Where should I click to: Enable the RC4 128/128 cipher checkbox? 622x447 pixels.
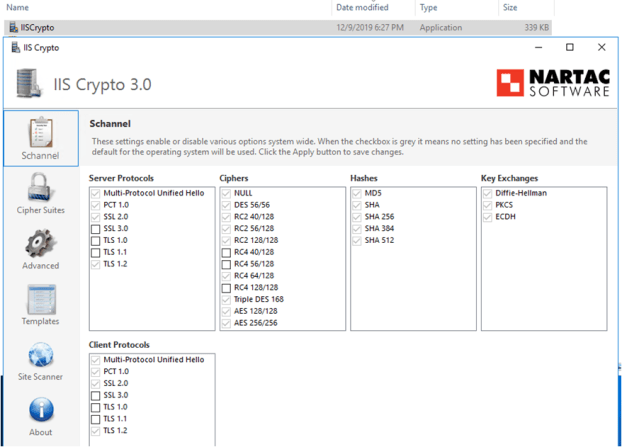[226, 288]
